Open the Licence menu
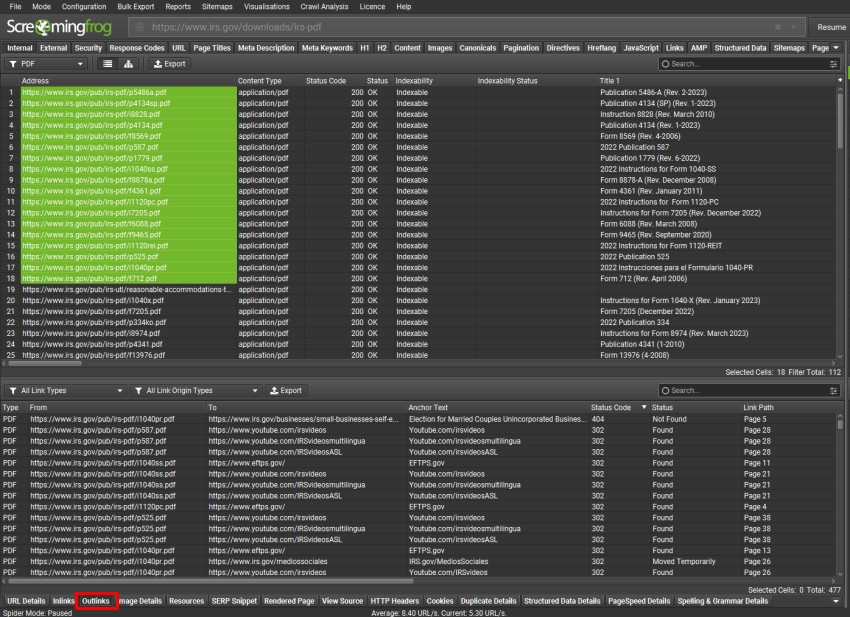 tap(372, 7)
